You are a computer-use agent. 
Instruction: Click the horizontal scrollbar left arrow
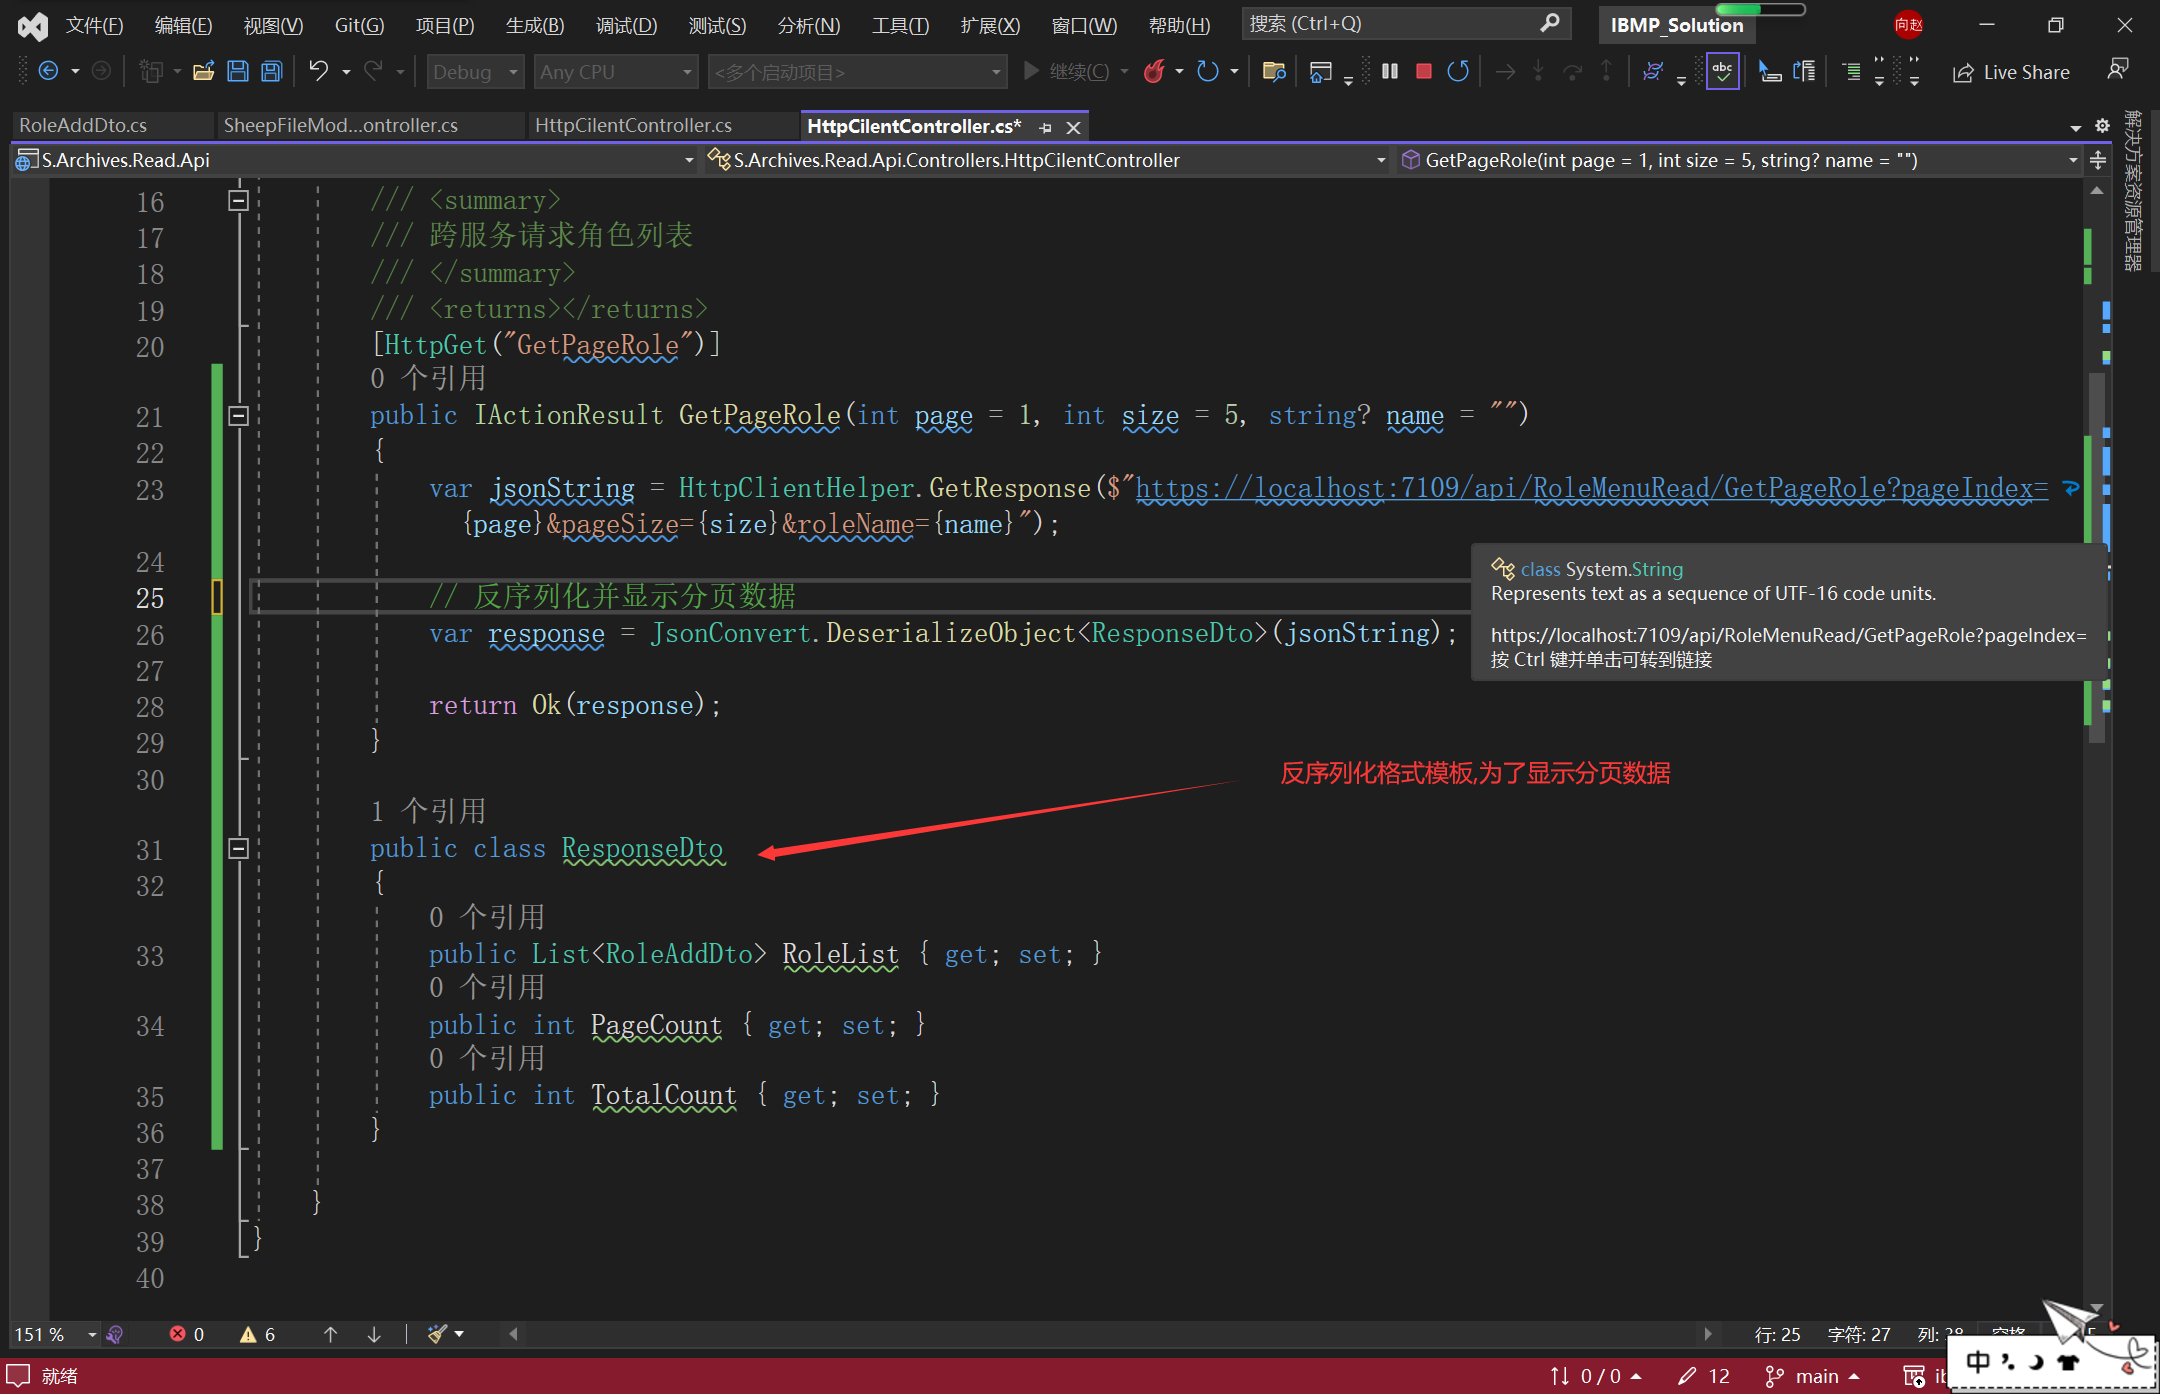point(514,1334)
